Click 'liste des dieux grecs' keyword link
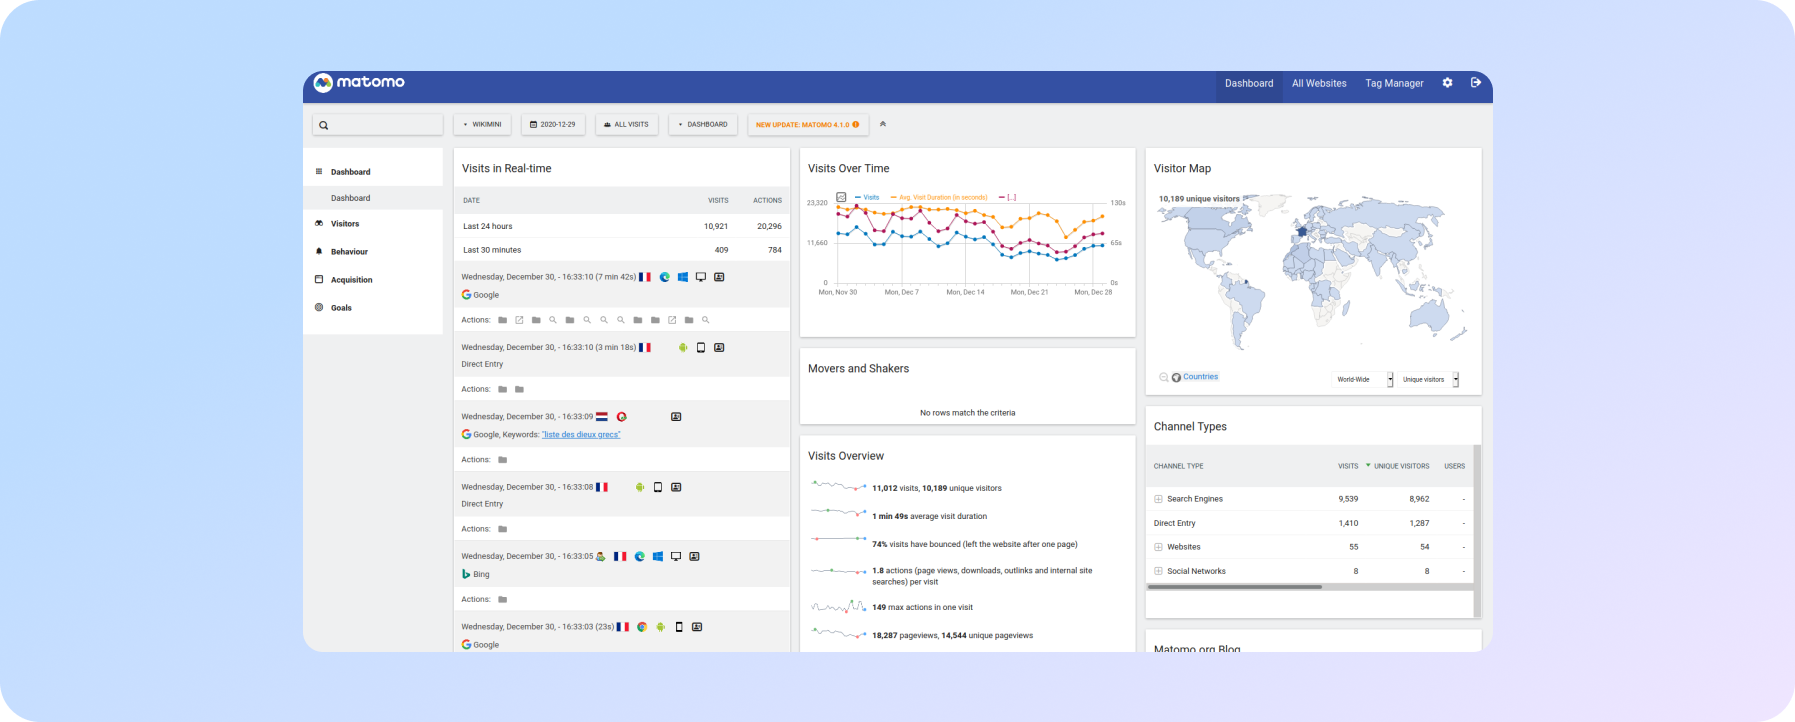This screenshot has width=1795, height=722. coord(581,435)
